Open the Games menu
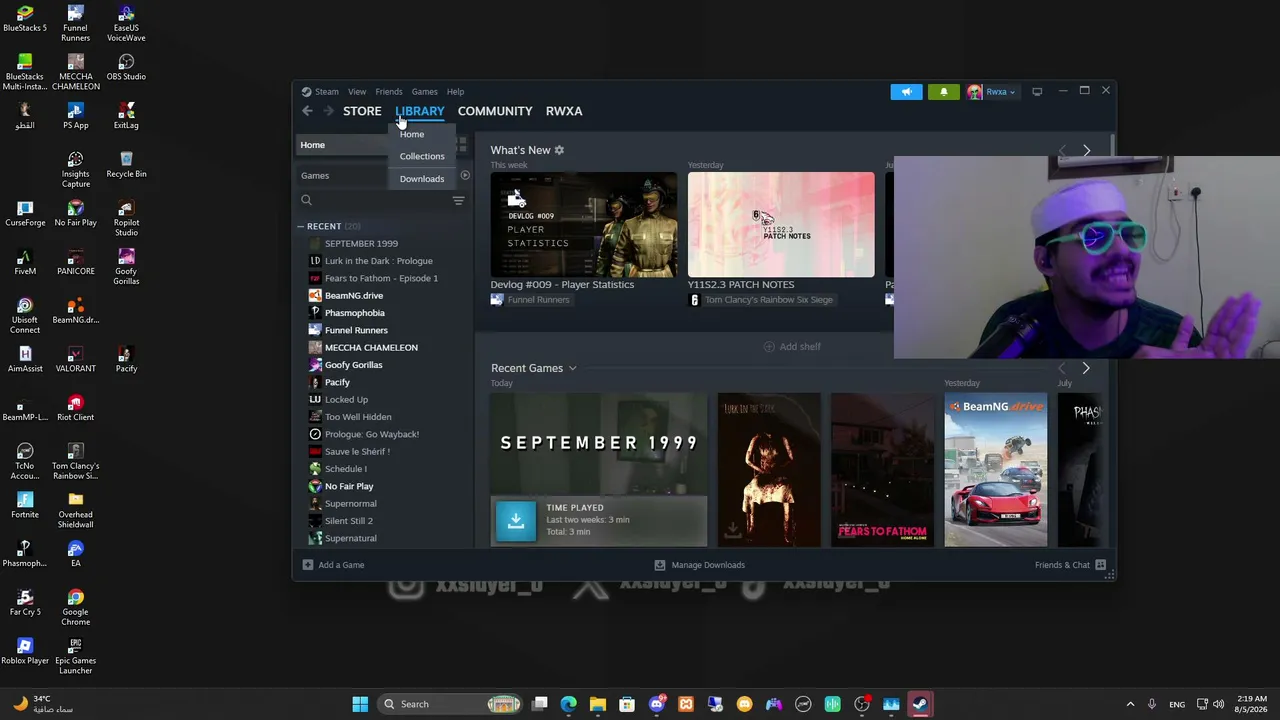The height and width of the screenshot is (720, 1280). (424, 92)
